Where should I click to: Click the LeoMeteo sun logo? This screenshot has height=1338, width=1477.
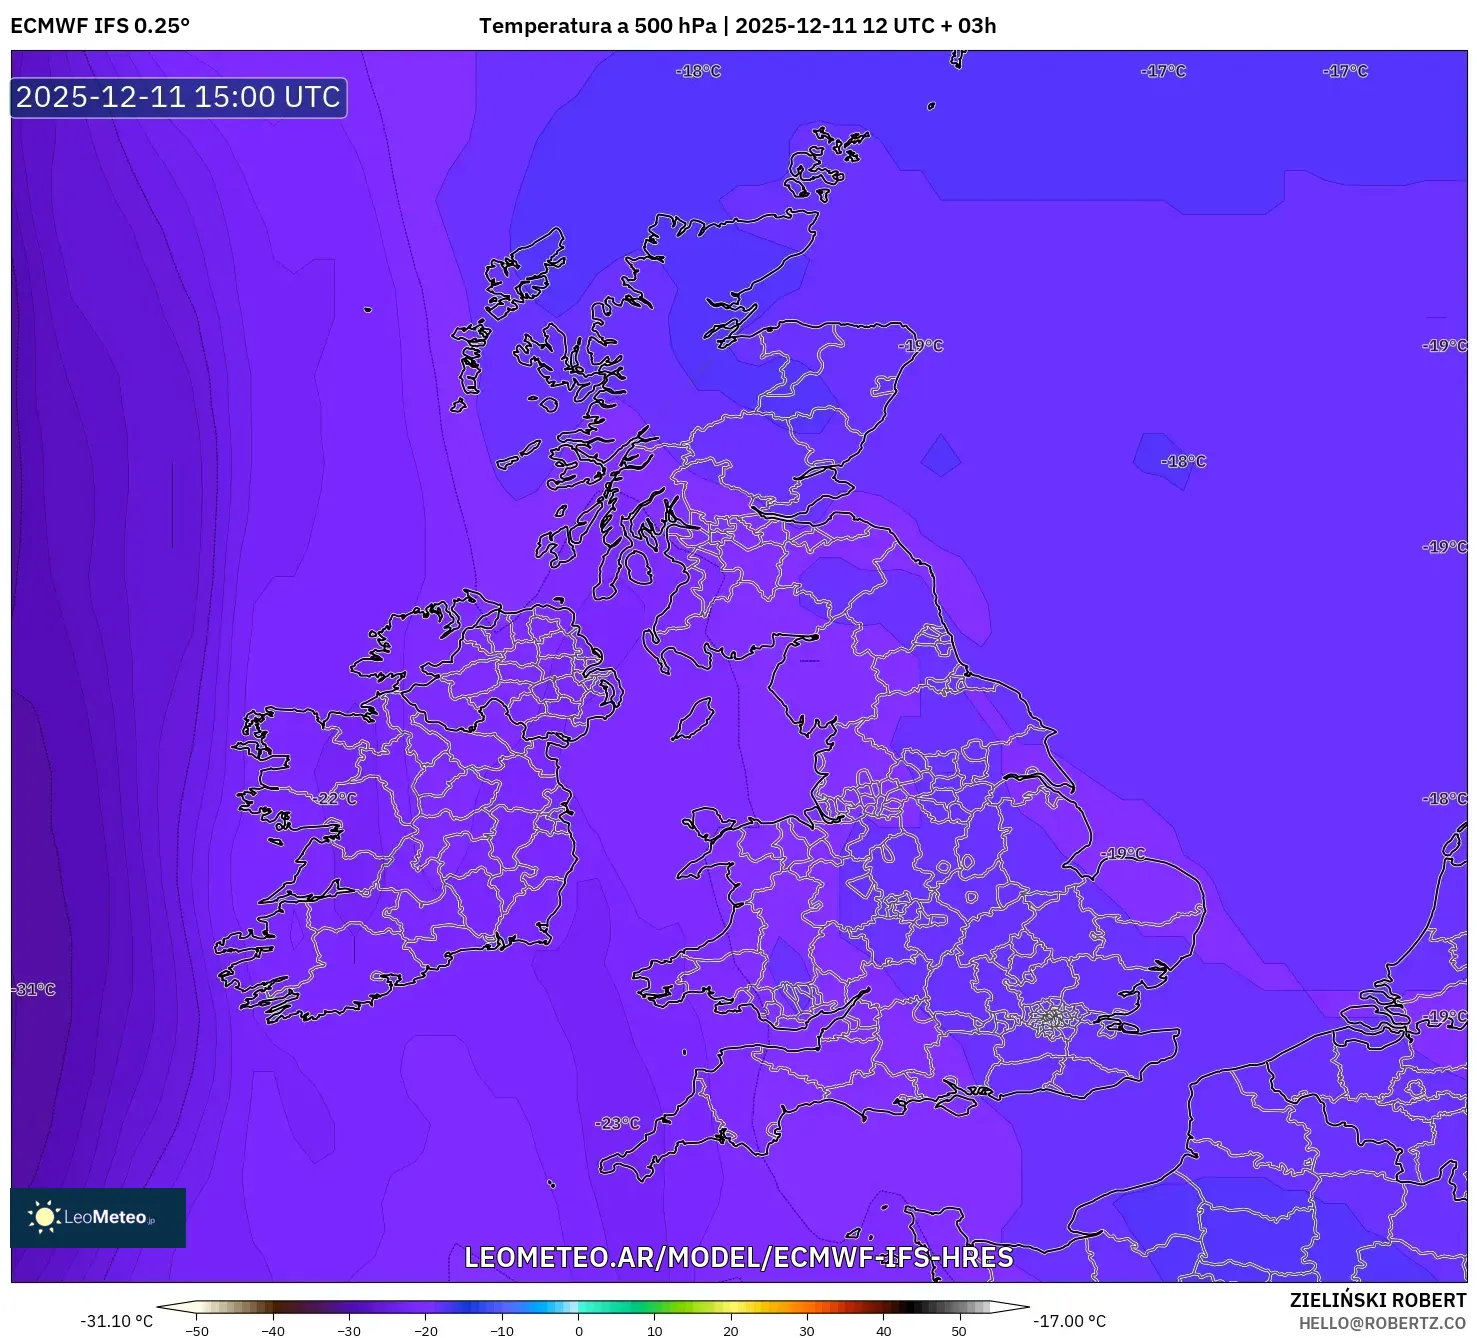[45, 1219]
